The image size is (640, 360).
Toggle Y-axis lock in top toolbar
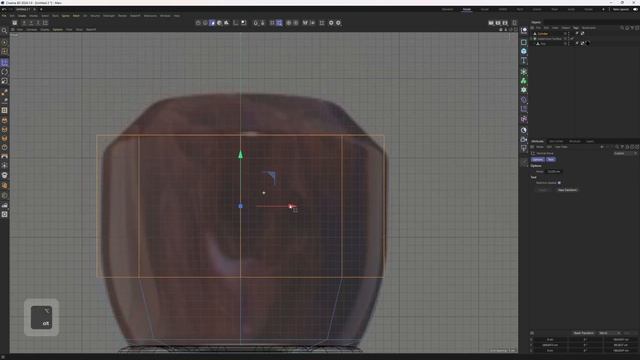[31, 23]
